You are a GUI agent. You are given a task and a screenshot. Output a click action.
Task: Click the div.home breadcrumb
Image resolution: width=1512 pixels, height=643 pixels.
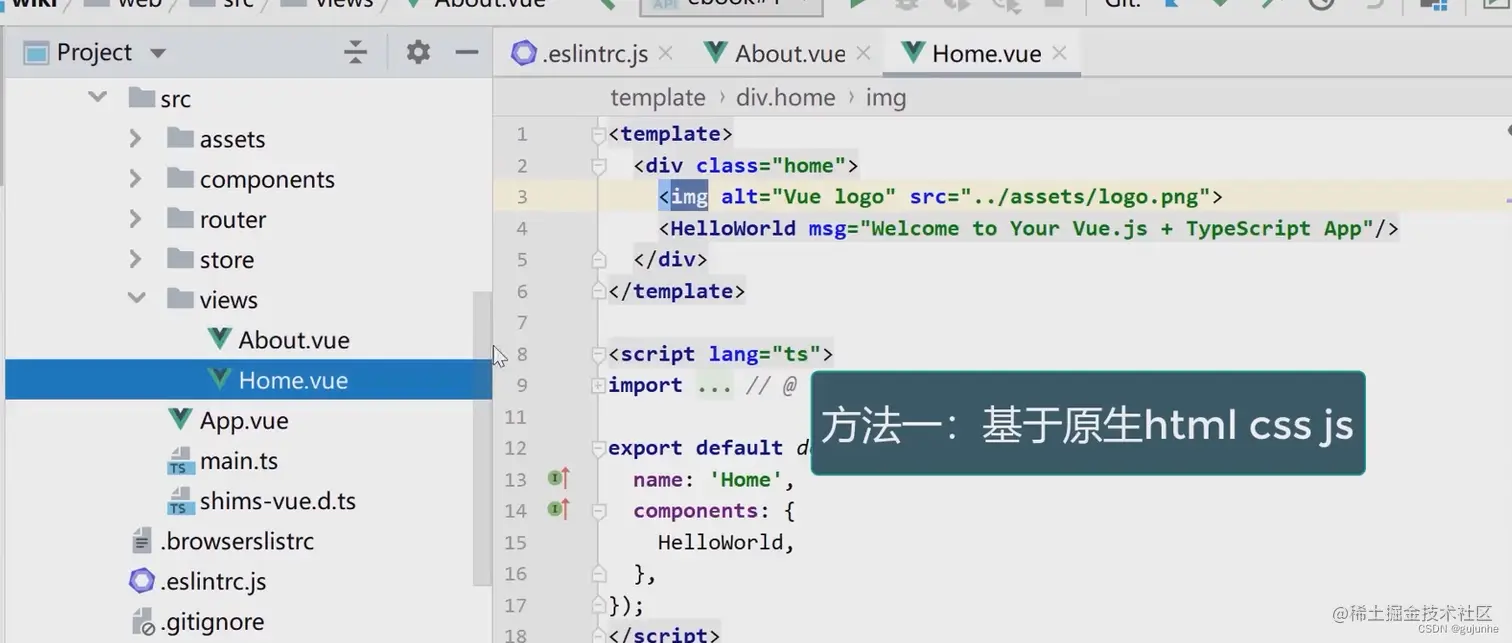tap(785, 97)
